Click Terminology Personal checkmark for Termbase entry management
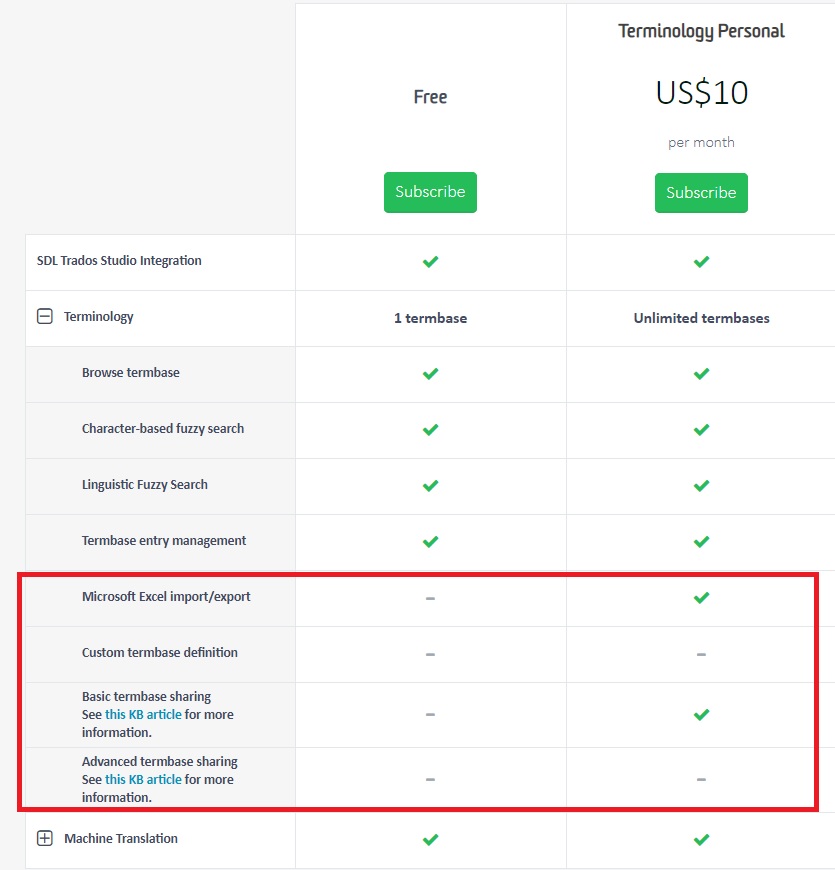835x870 pixels. [701, 542]
